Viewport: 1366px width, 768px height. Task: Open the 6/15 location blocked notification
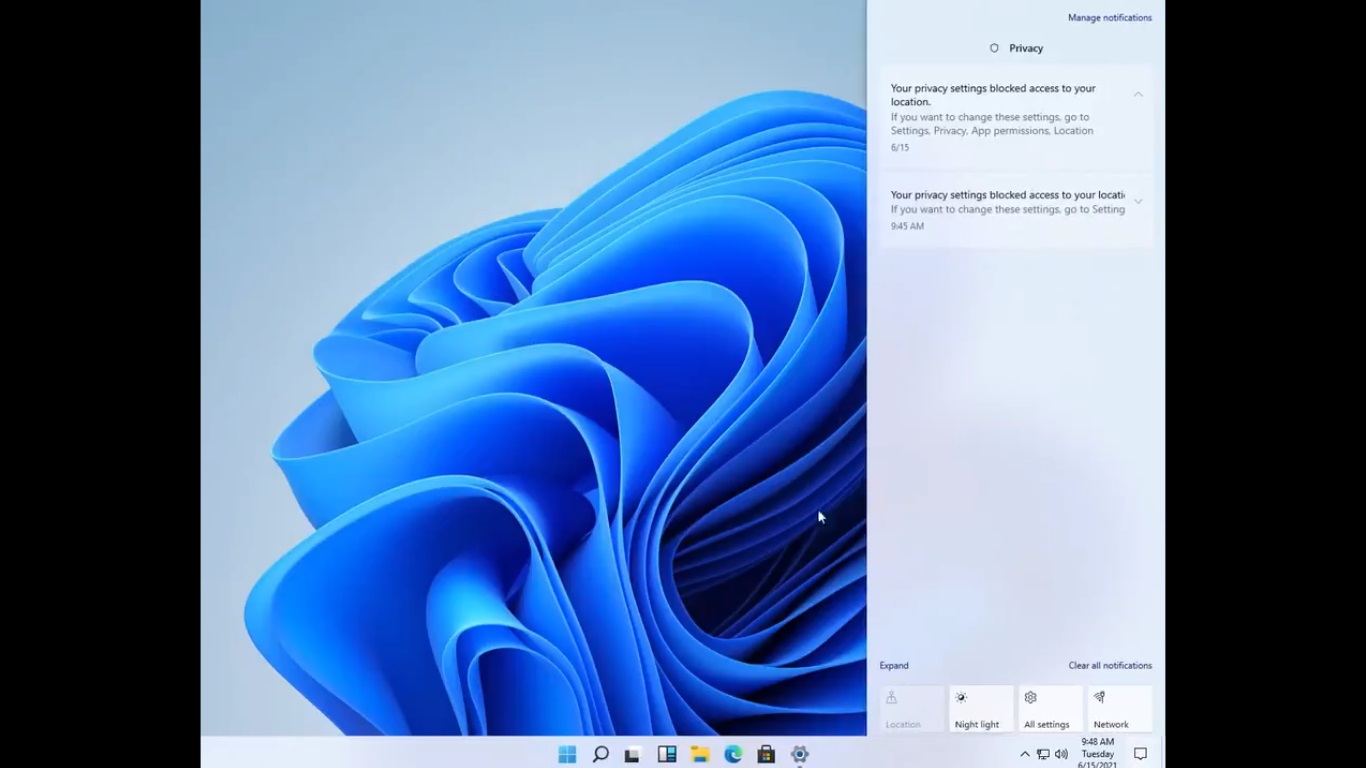[1016, 117]
